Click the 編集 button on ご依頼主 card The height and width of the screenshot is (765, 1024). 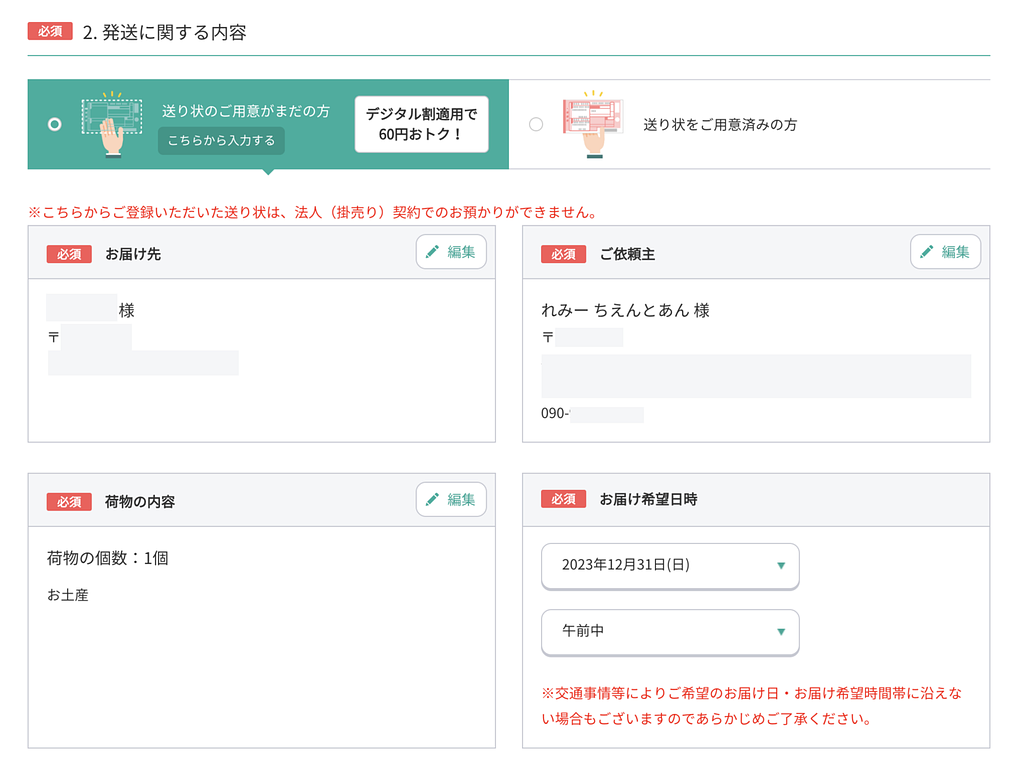coord(945,252)
